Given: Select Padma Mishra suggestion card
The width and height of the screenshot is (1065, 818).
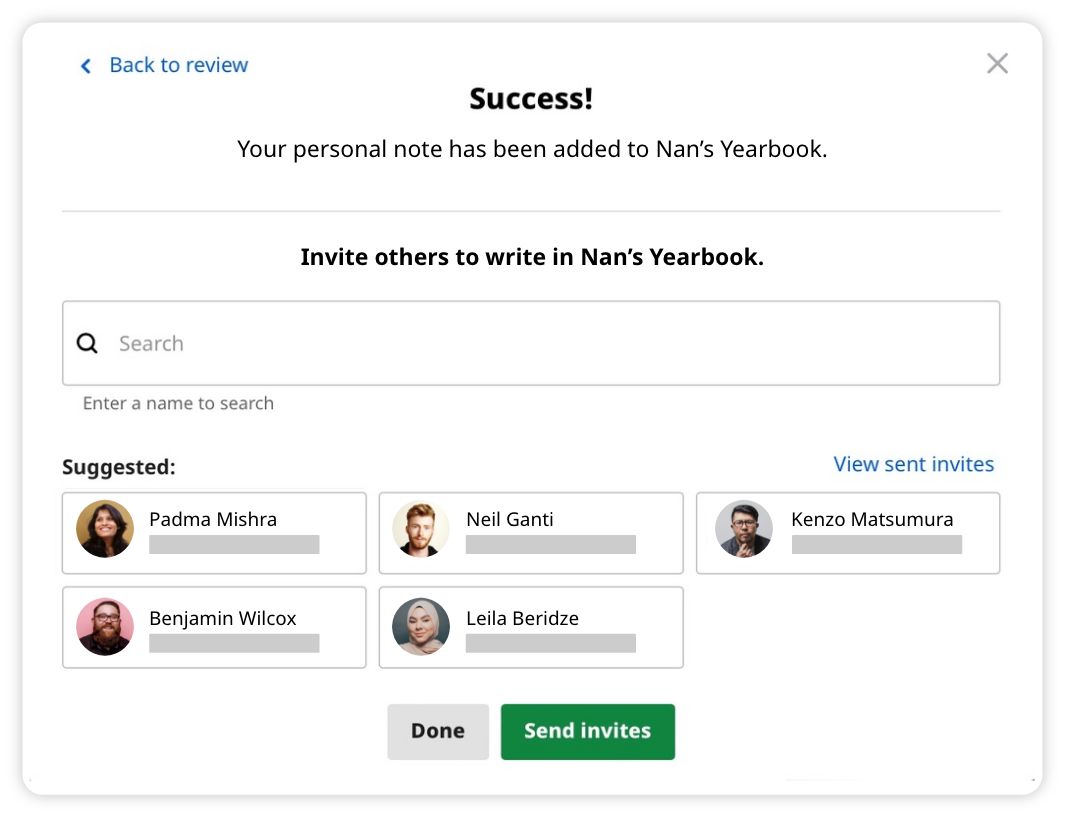Looking at the screenshot, I should click(x=214, y=533).
